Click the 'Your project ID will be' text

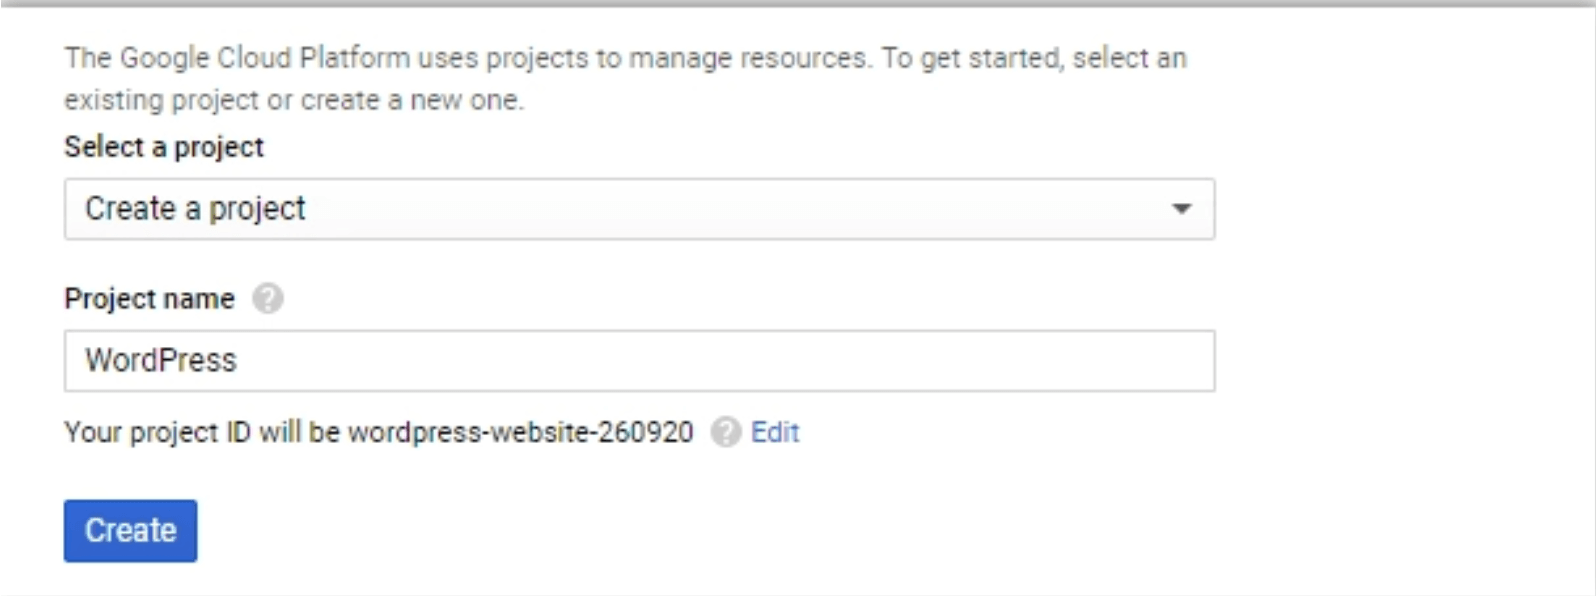202,432
